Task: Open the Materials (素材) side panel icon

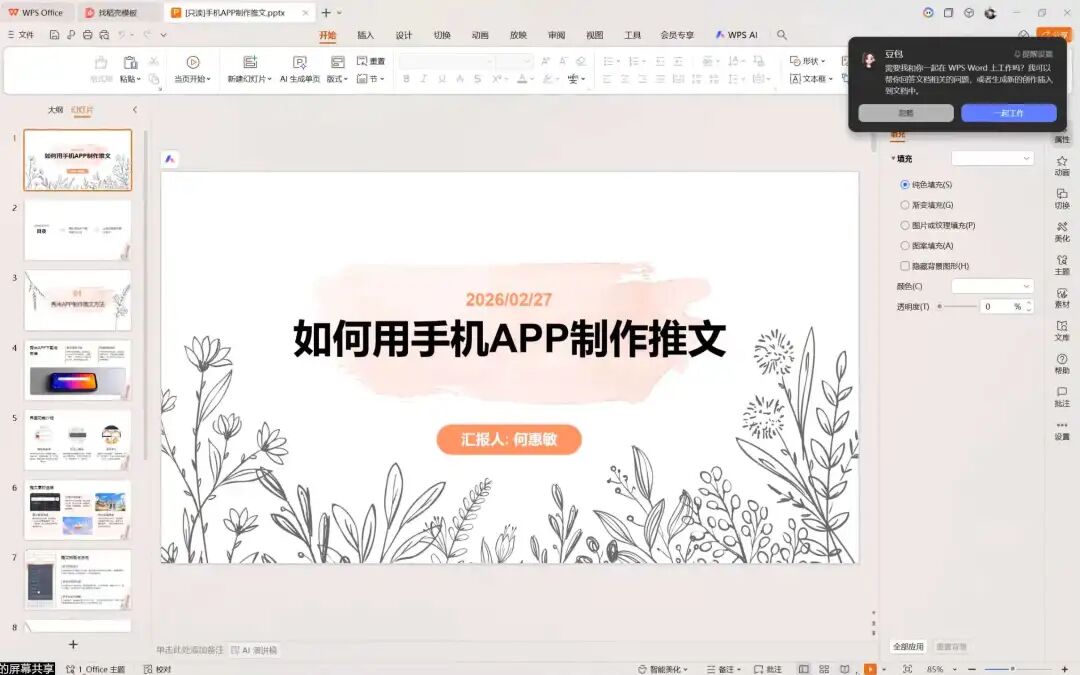Action: click(1062, 298)
